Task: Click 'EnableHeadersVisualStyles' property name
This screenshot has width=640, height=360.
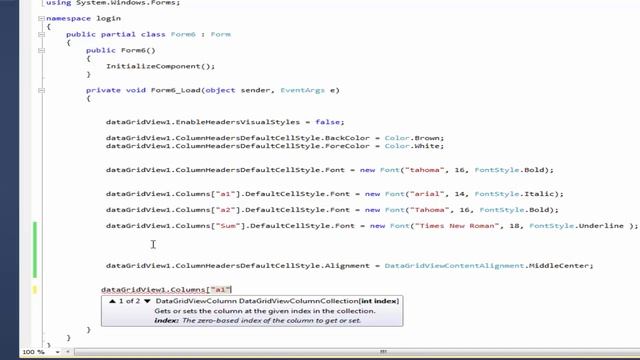Action: click(237, 122)
